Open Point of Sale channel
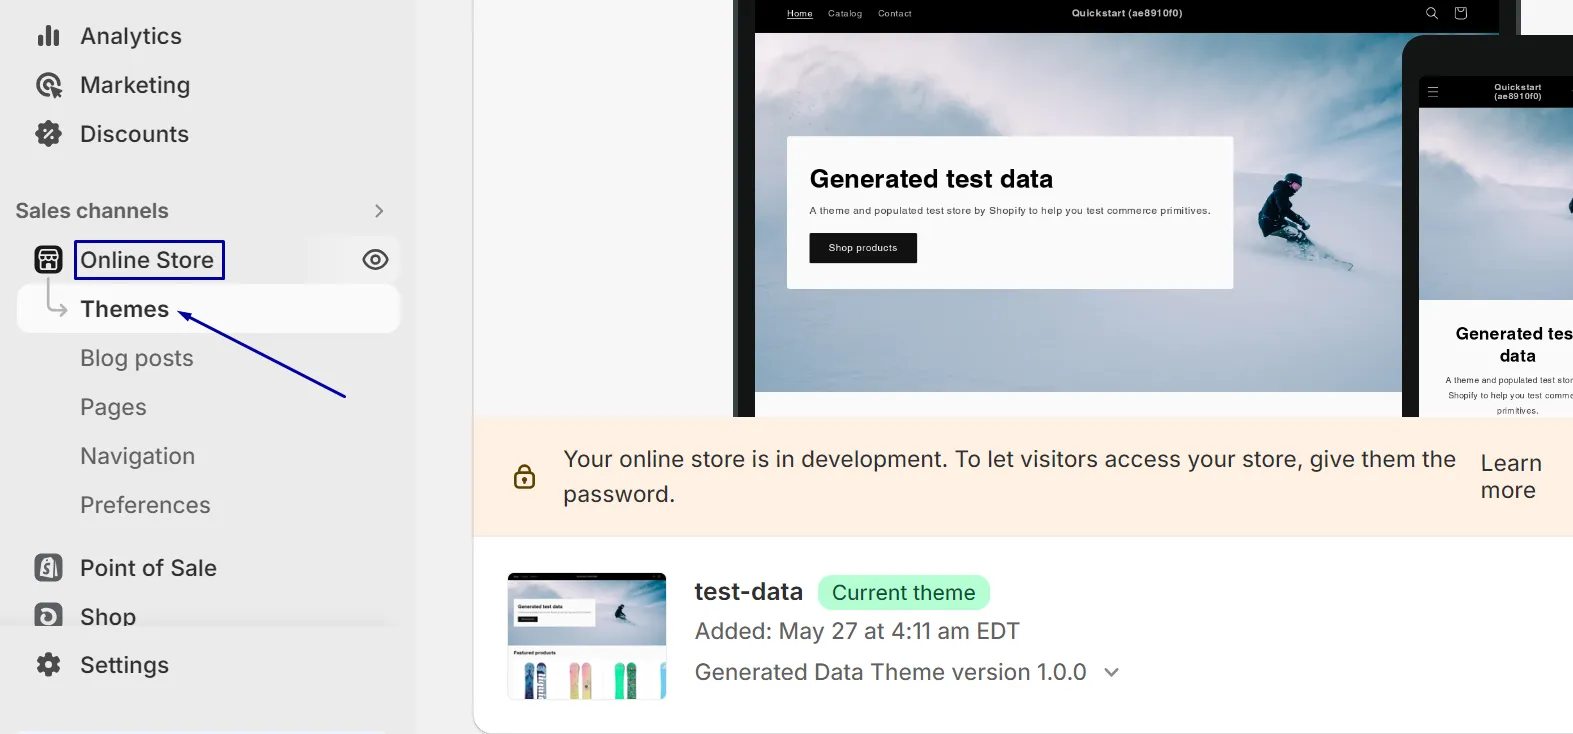The height and width of the screenshot is (734, 1573). 148,568
